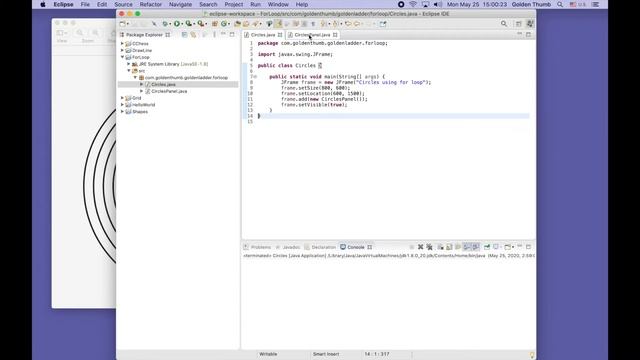Expand the Shapes project
The width and height of the screenshot is (640, 360).
tap(122, 111)
